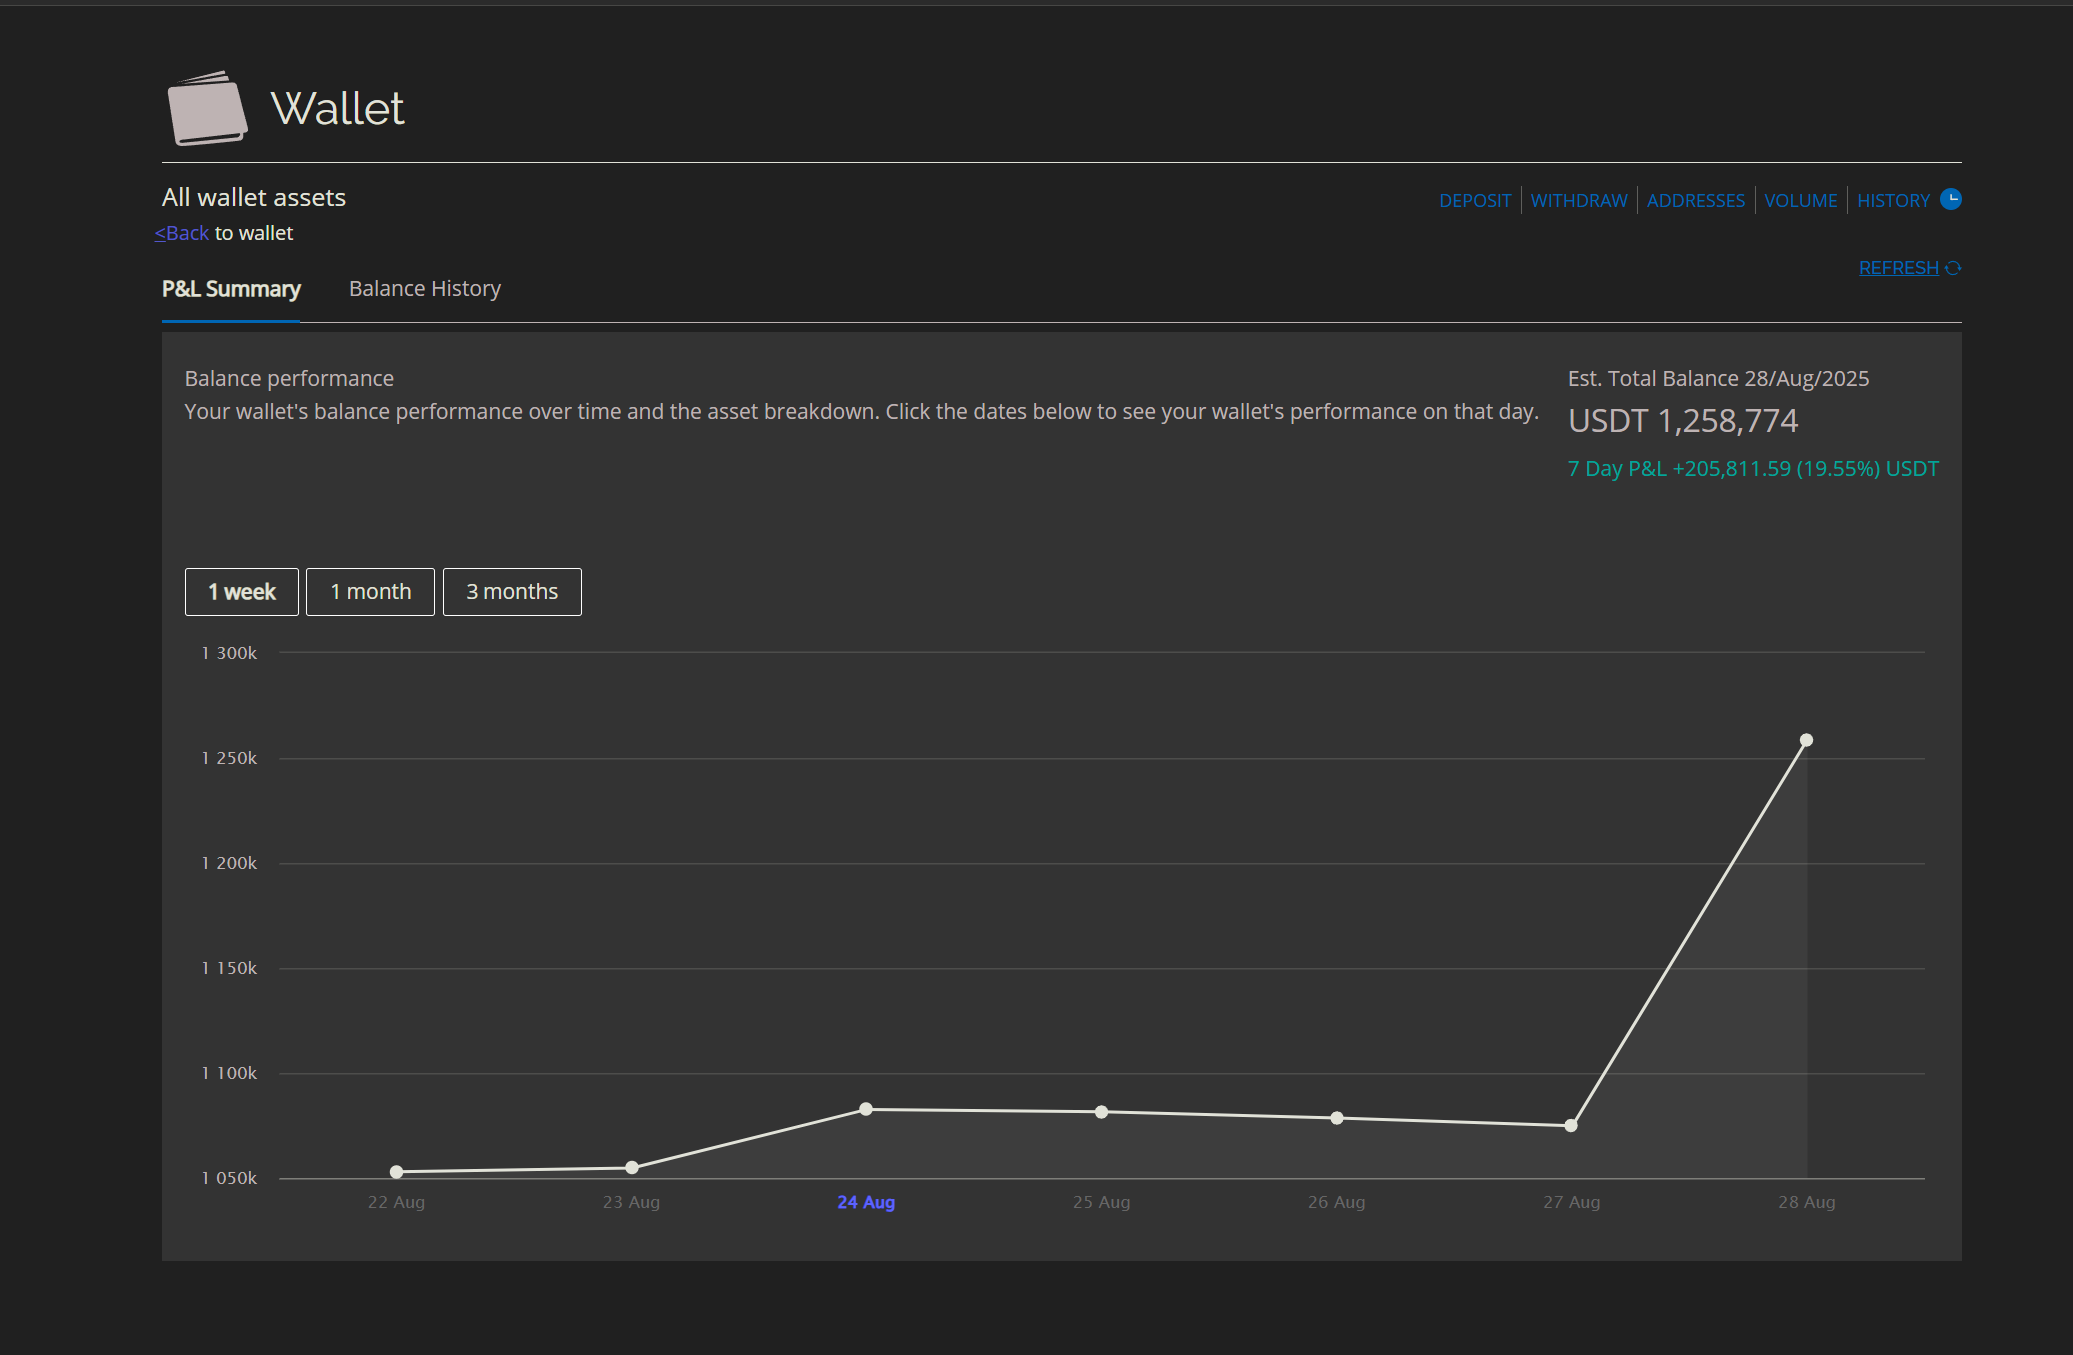Click the blue History clock icon

1950,199
